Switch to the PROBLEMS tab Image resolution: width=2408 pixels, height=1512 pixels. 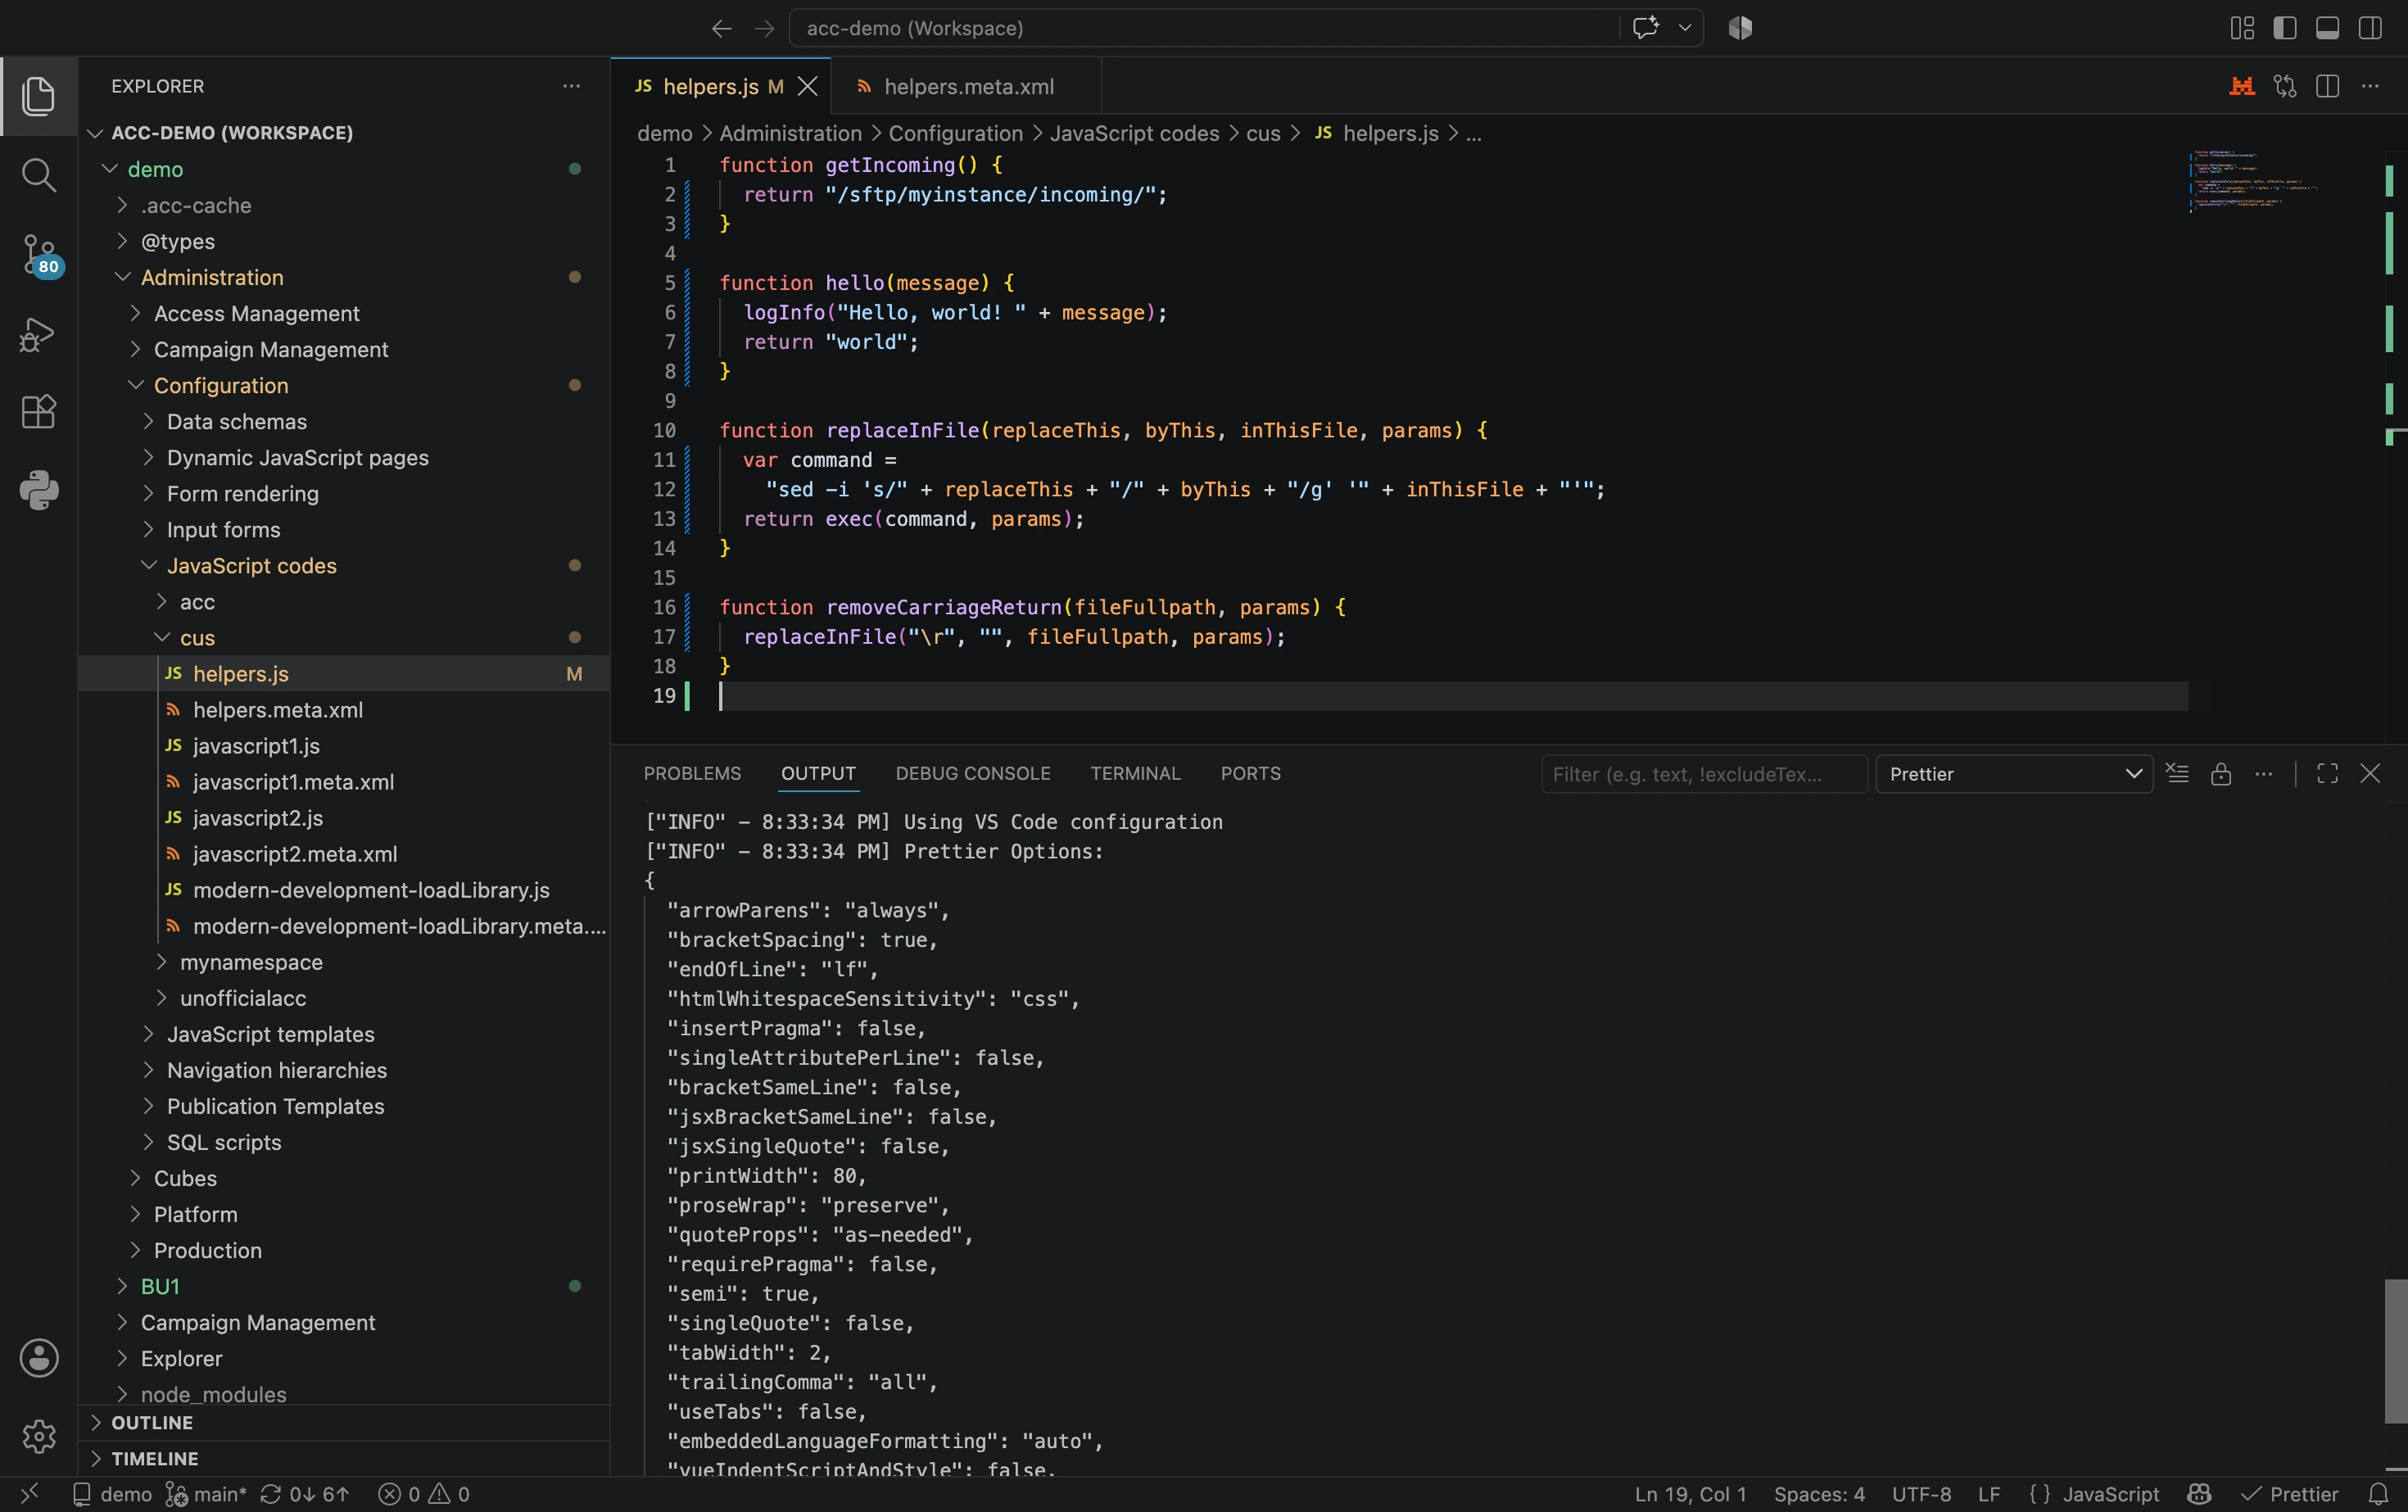692,773
